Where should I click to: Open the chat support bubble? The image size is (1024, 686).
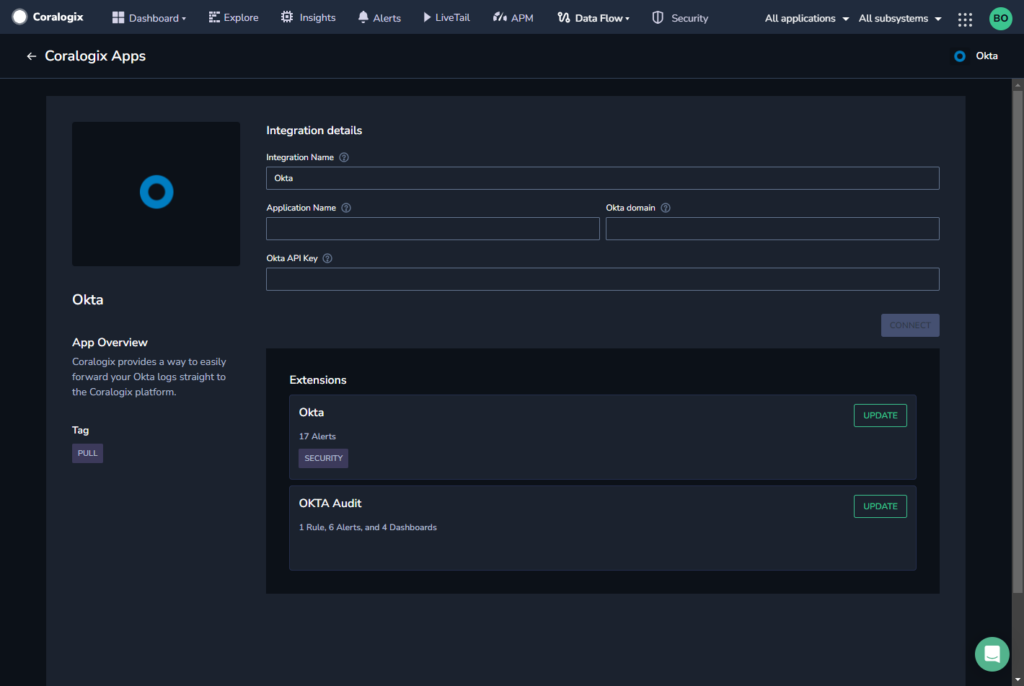(991, 654)
